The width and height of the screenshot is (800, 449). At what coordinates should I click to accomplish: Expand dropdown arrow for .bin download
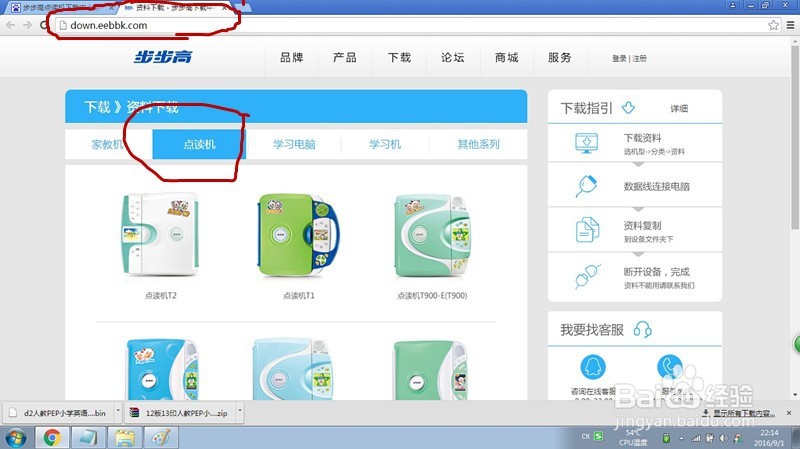coord(118,410)
